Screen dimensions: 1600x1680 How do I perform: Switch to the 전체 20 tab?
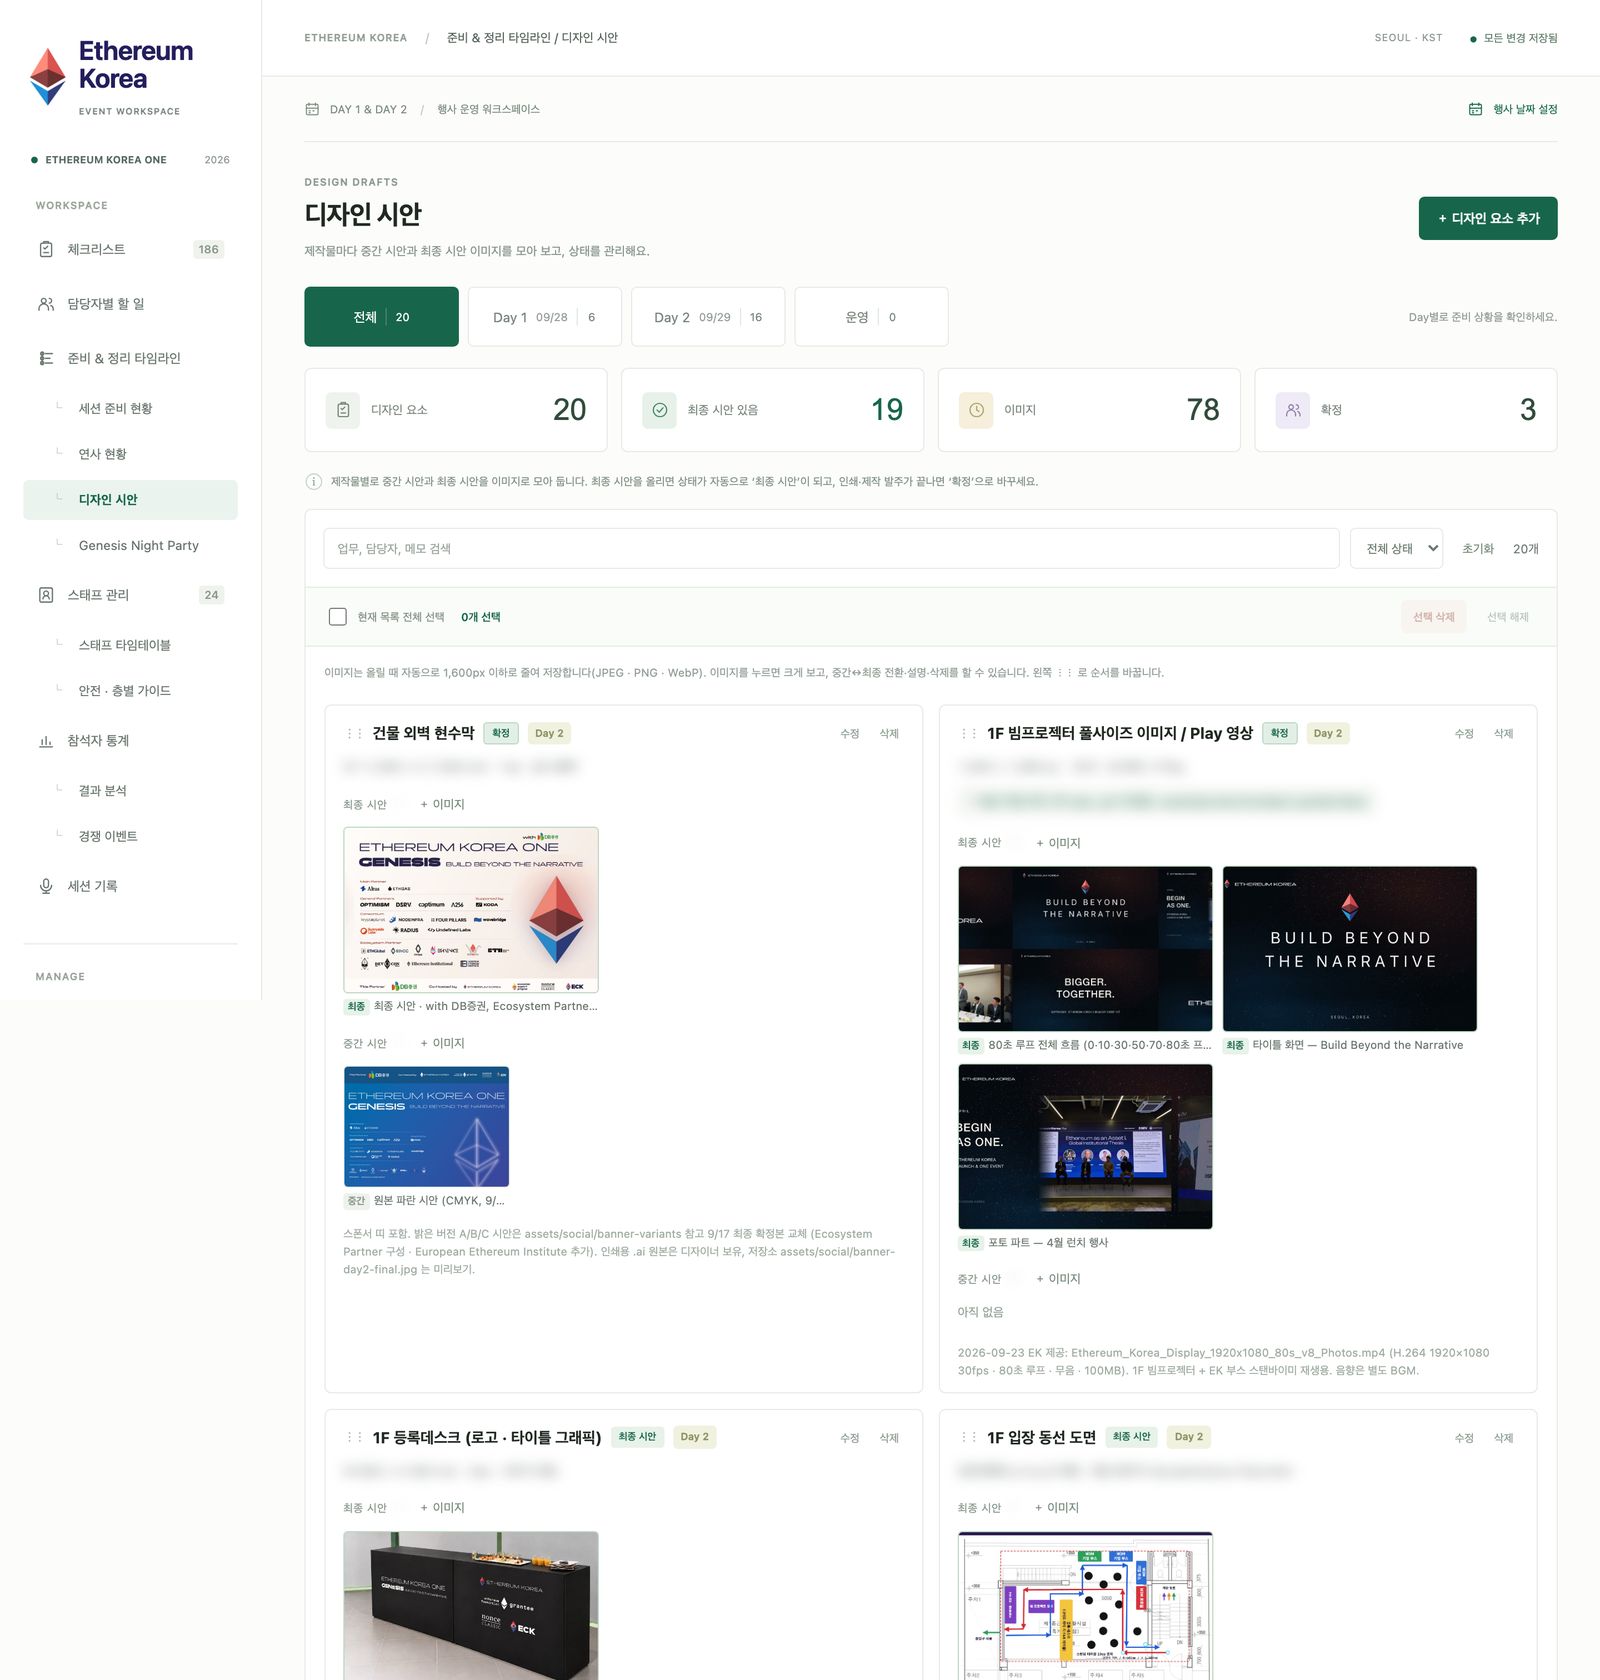pyautogui.click(x=381, y=317)
